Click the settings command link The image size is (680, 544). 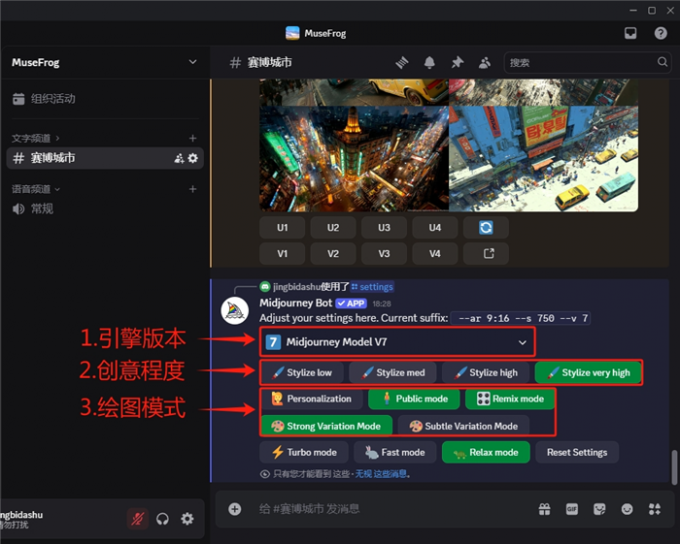373,287
